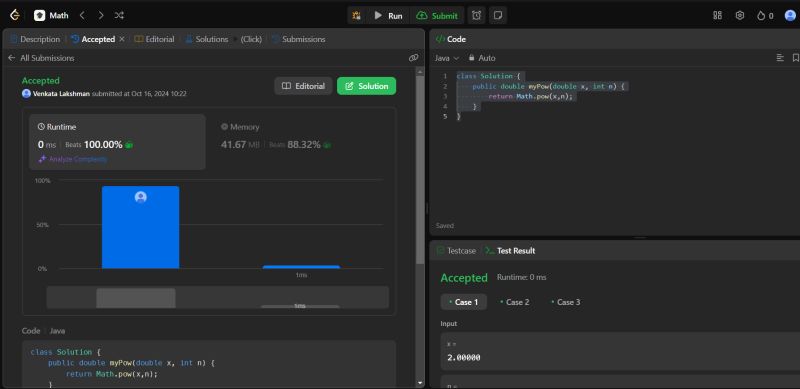Click the avatar on runtime bar
The height and width of the screenshot is (389, 800).
141,197
